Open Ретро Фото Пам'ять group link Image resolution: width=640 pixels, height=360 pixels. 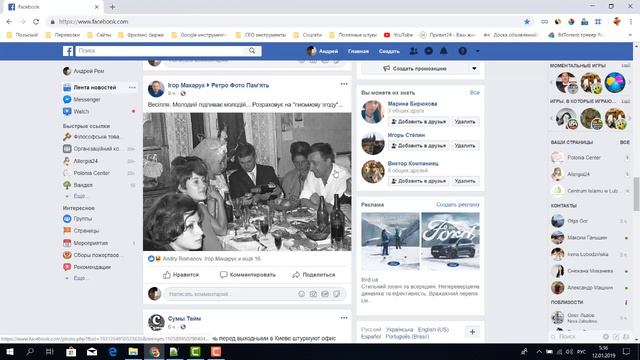[240, 85]
